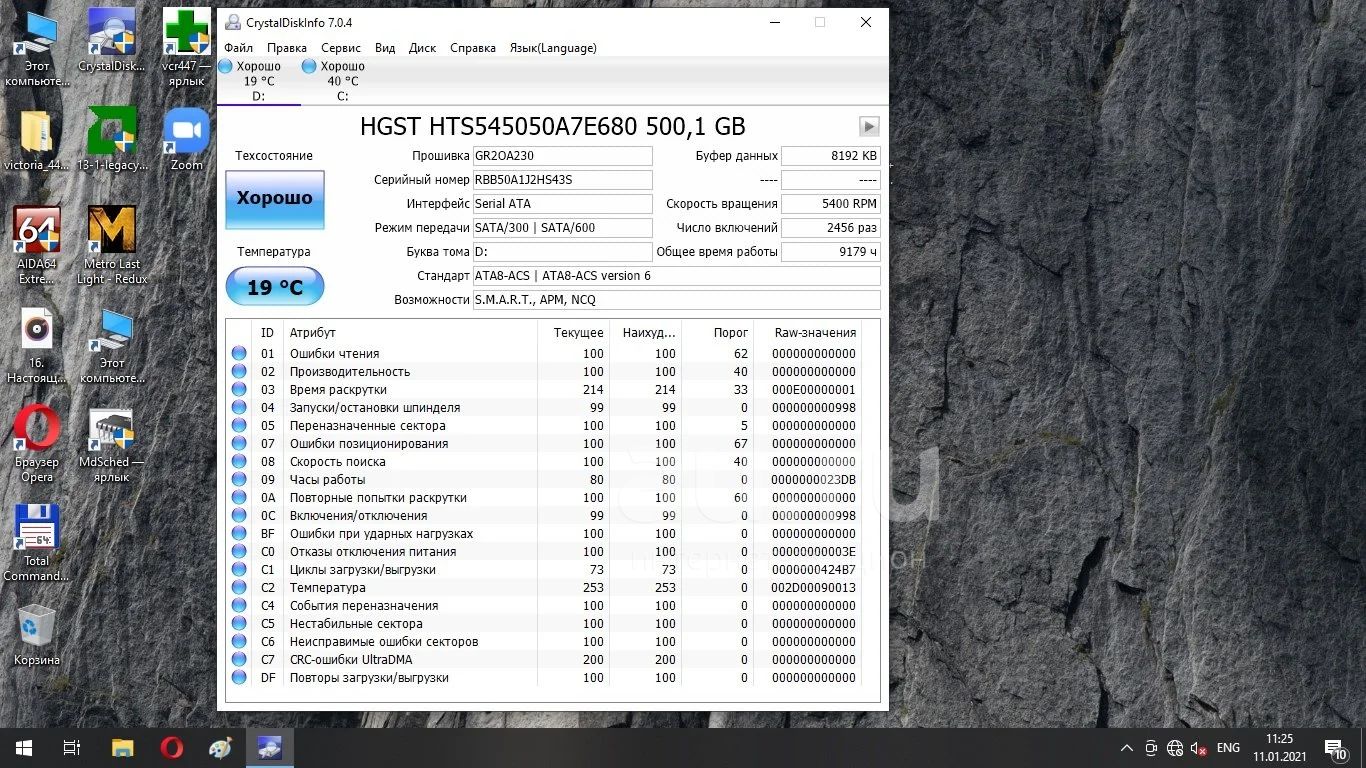The image size is (1366, 768).
Task: Open the Вид menu
Action: [x=385, y=48]
